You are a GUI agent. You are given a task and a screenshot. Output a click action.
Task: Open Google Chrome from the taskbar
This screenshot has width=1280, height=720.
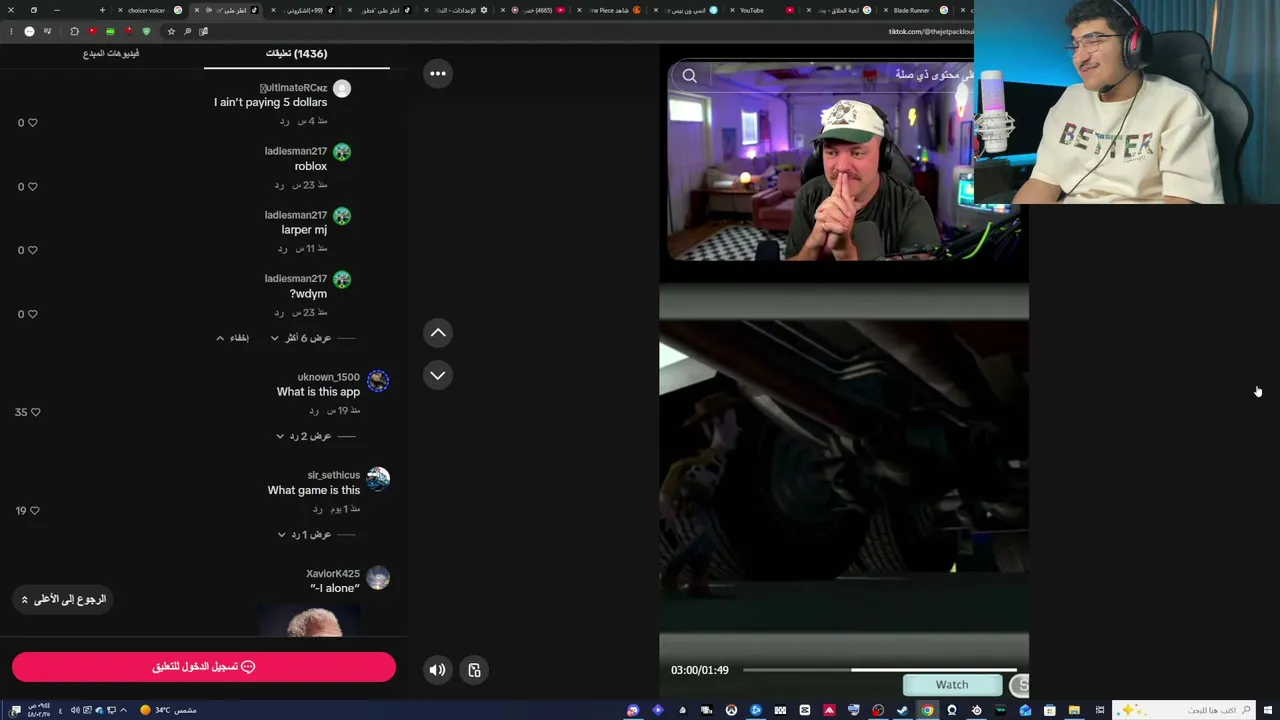coord(927,710)
